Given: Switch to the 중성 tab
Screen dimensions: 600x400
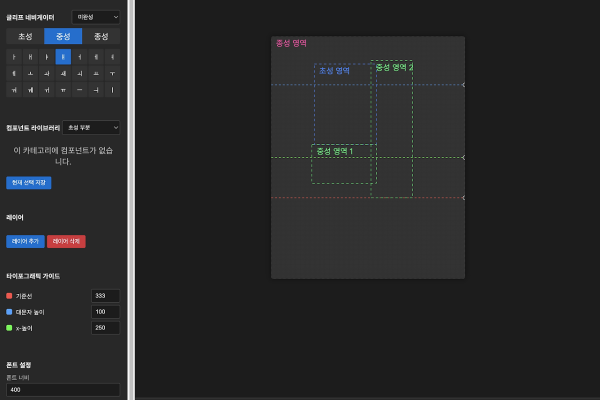Looking at the screenshot, I should click(63, 36).
